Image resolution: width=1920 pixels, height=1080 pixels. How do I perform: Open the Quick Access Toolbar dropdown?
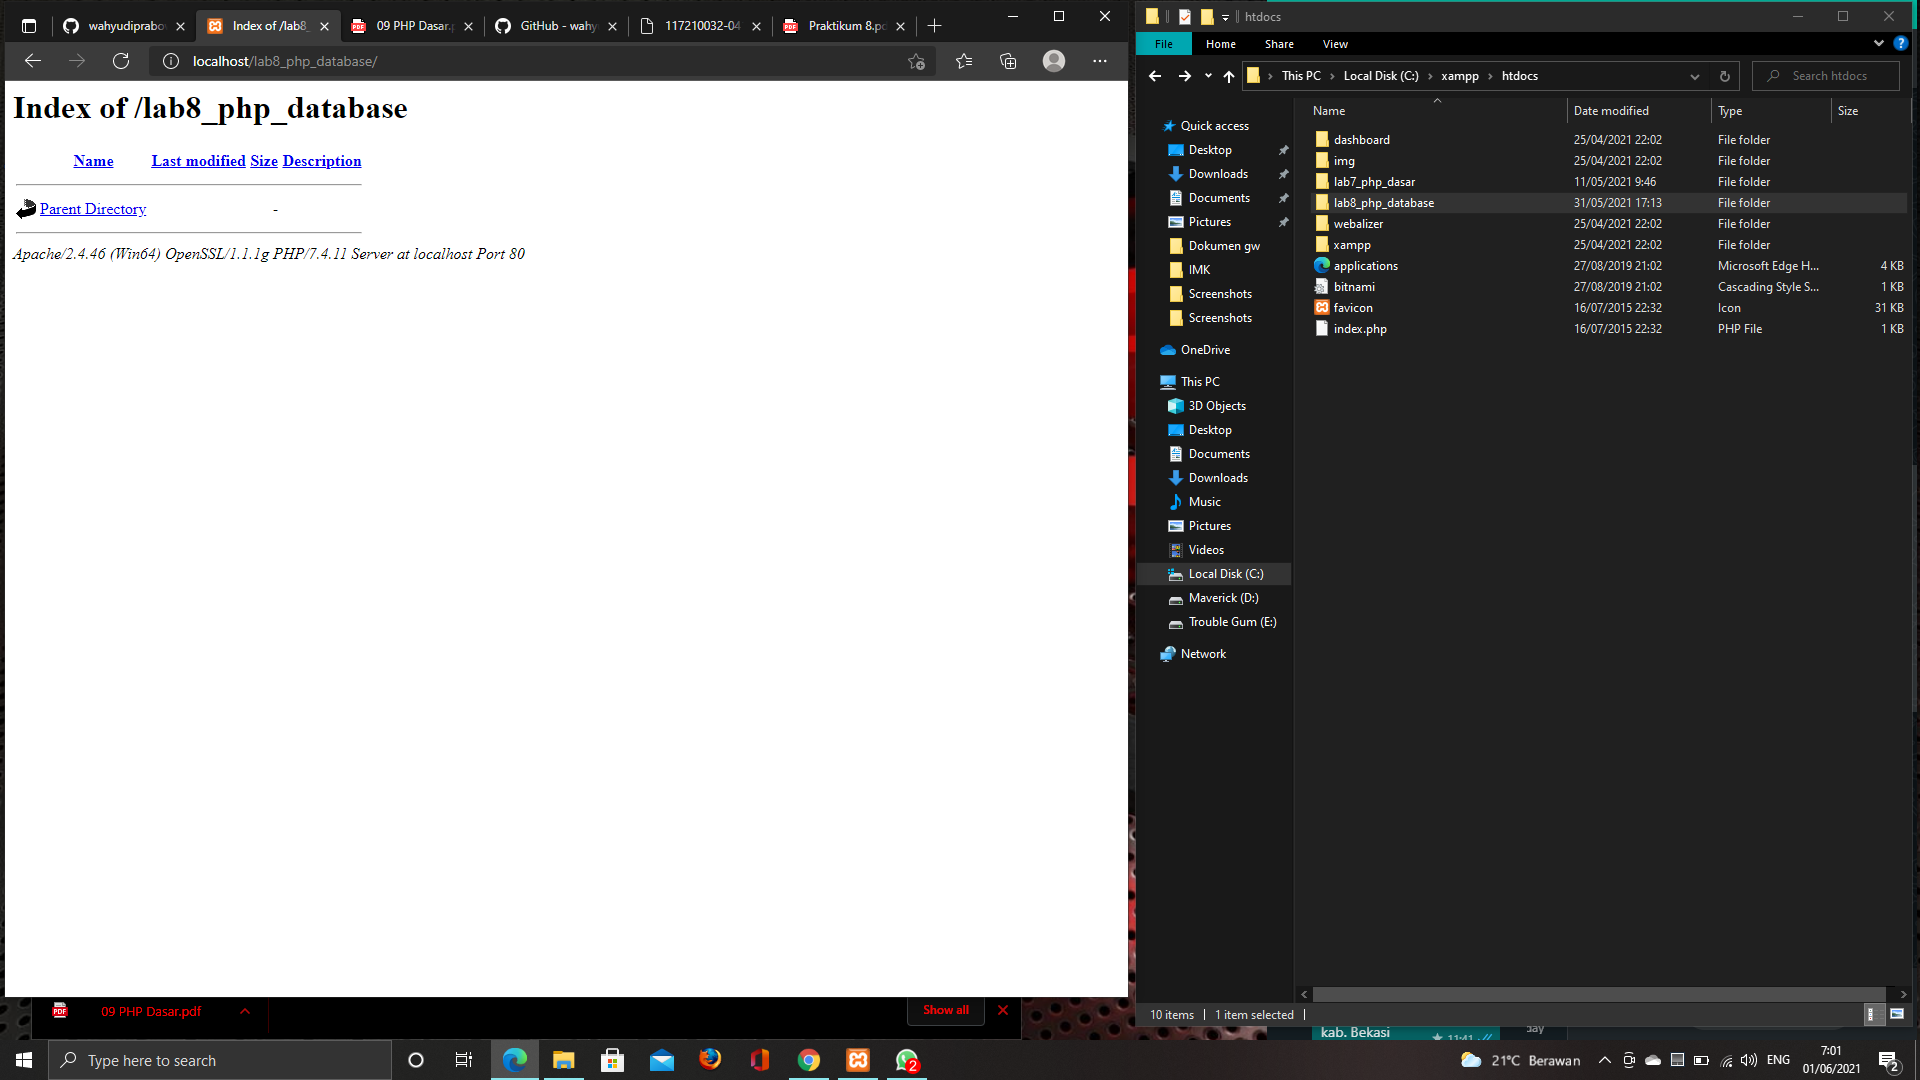pos(1226,17)
